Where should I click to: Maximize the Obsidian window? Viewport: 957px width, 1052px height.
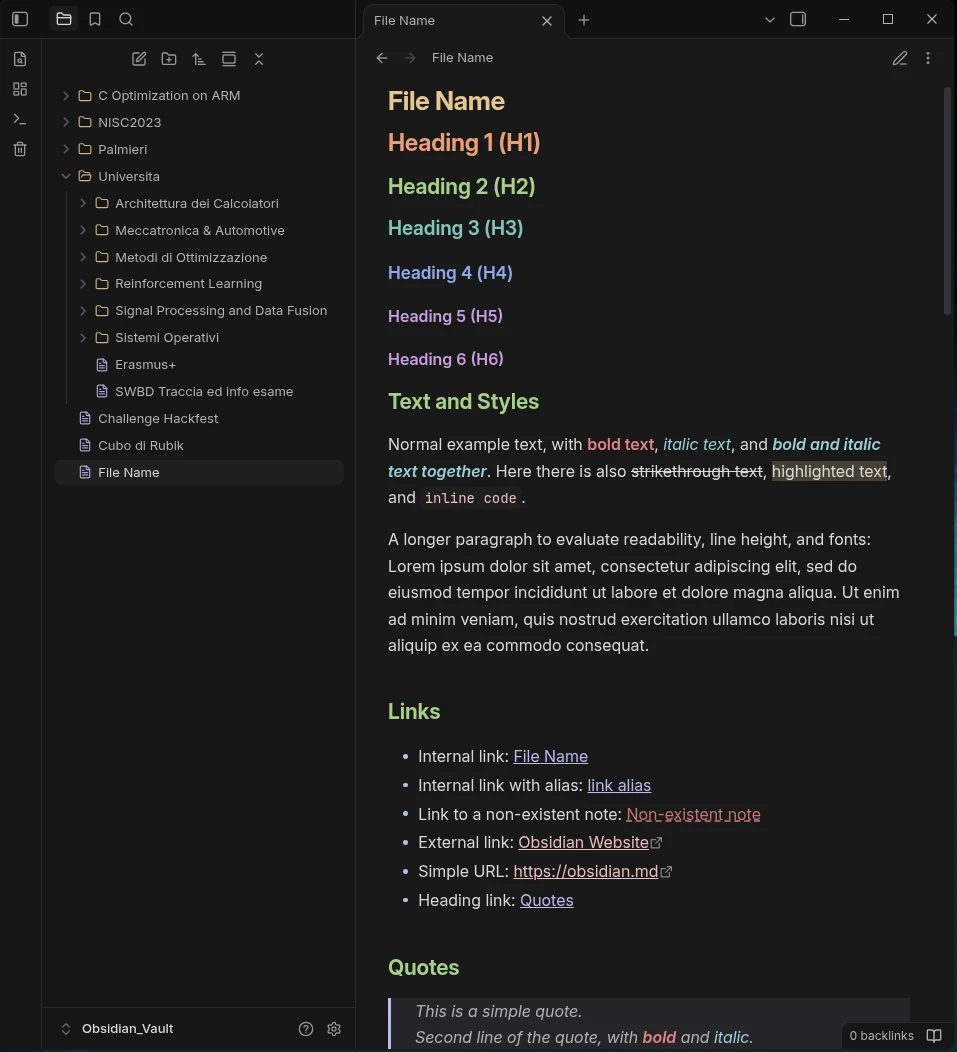point(888,19)
